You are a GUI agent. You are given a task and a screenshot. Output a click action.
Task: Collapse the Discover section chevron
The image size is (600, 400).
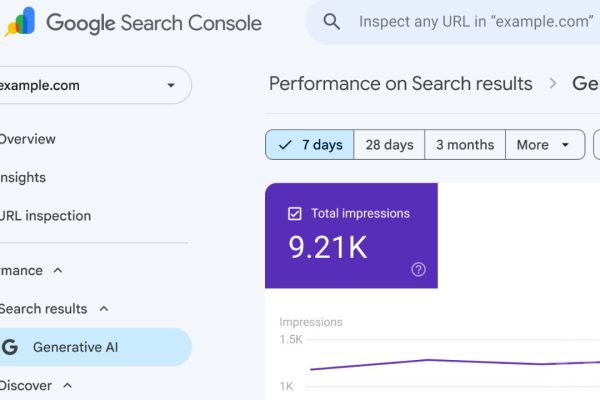[x=67, y=385]
